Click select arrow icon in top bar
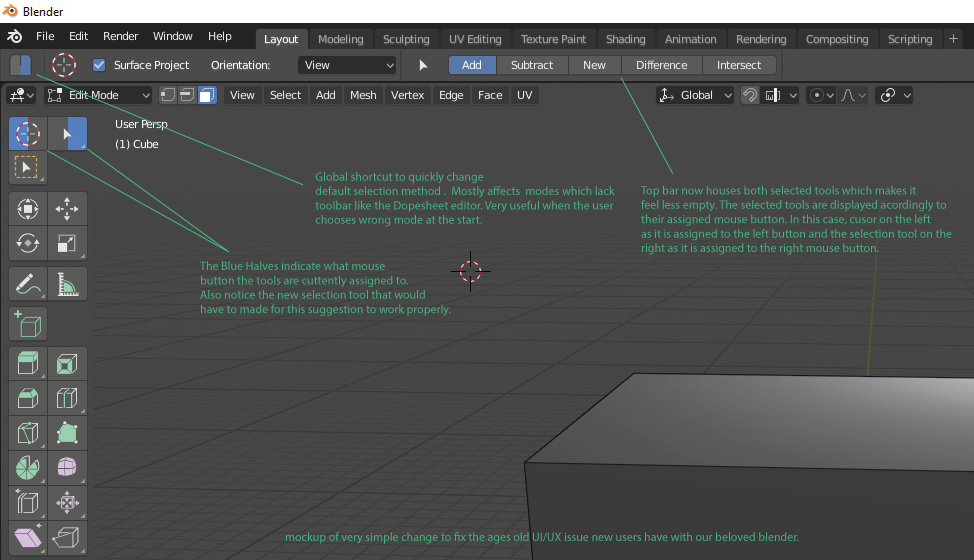The image size is (974, 560). (423, 65)
